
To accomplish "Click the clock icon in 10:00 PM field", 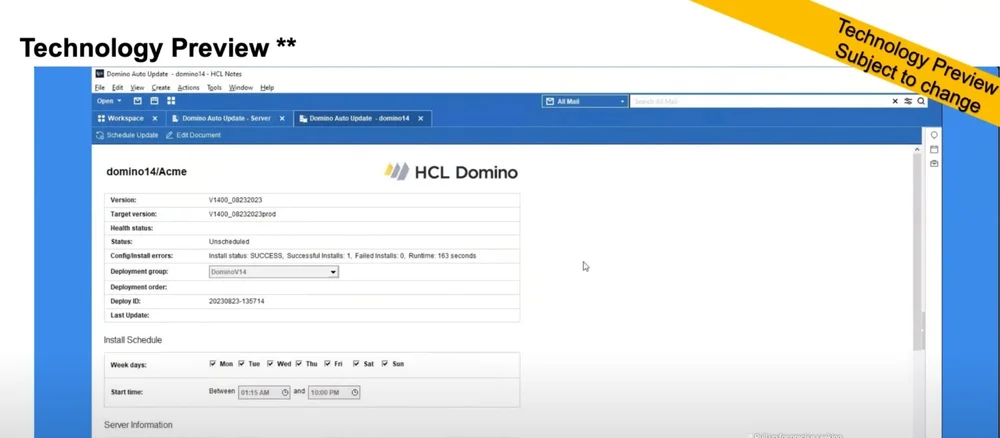I will click(x=355, y=392).
